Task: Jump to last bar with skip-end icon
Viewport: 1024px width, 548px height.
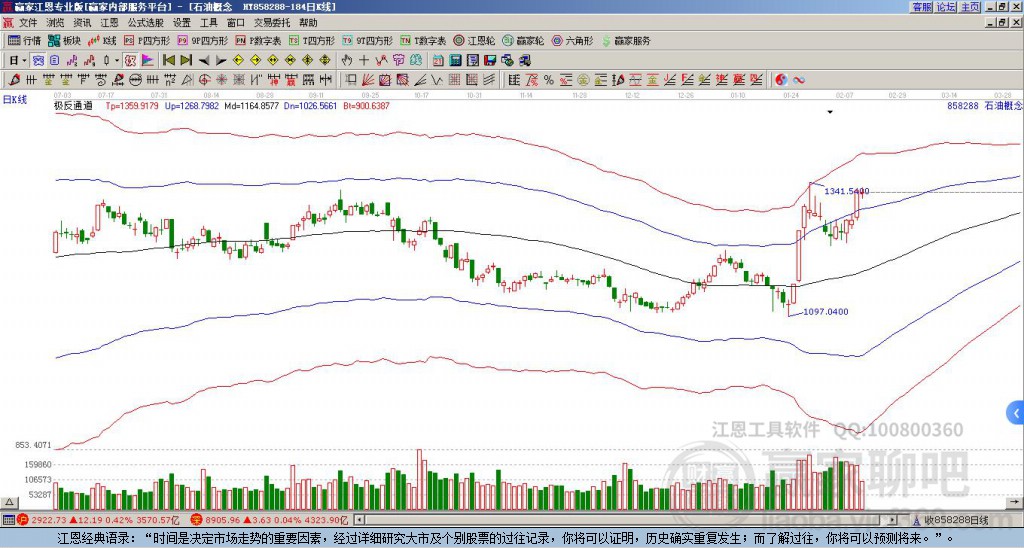Action: 186,61
